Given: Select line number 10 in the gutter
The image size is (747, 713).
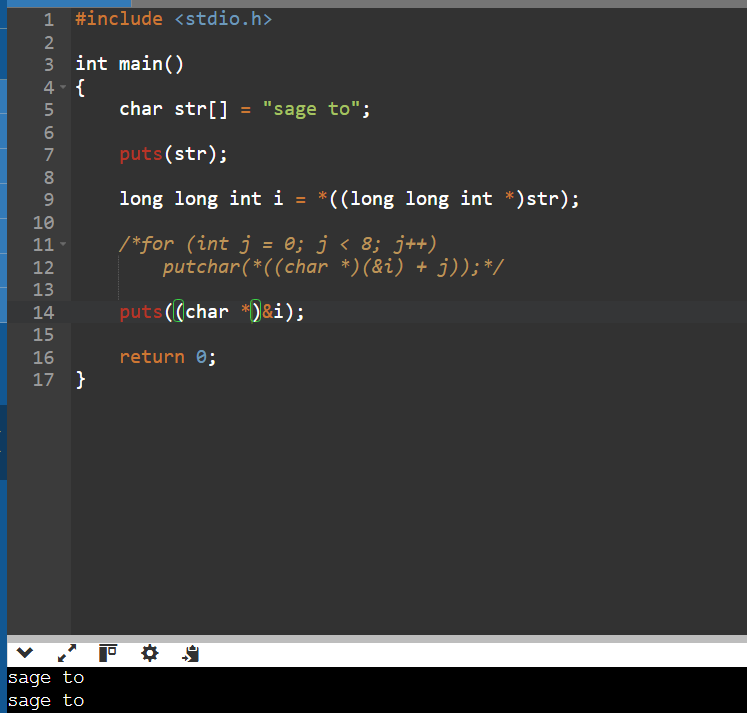Looking at the screenshot, I should (x=43, y=222).
